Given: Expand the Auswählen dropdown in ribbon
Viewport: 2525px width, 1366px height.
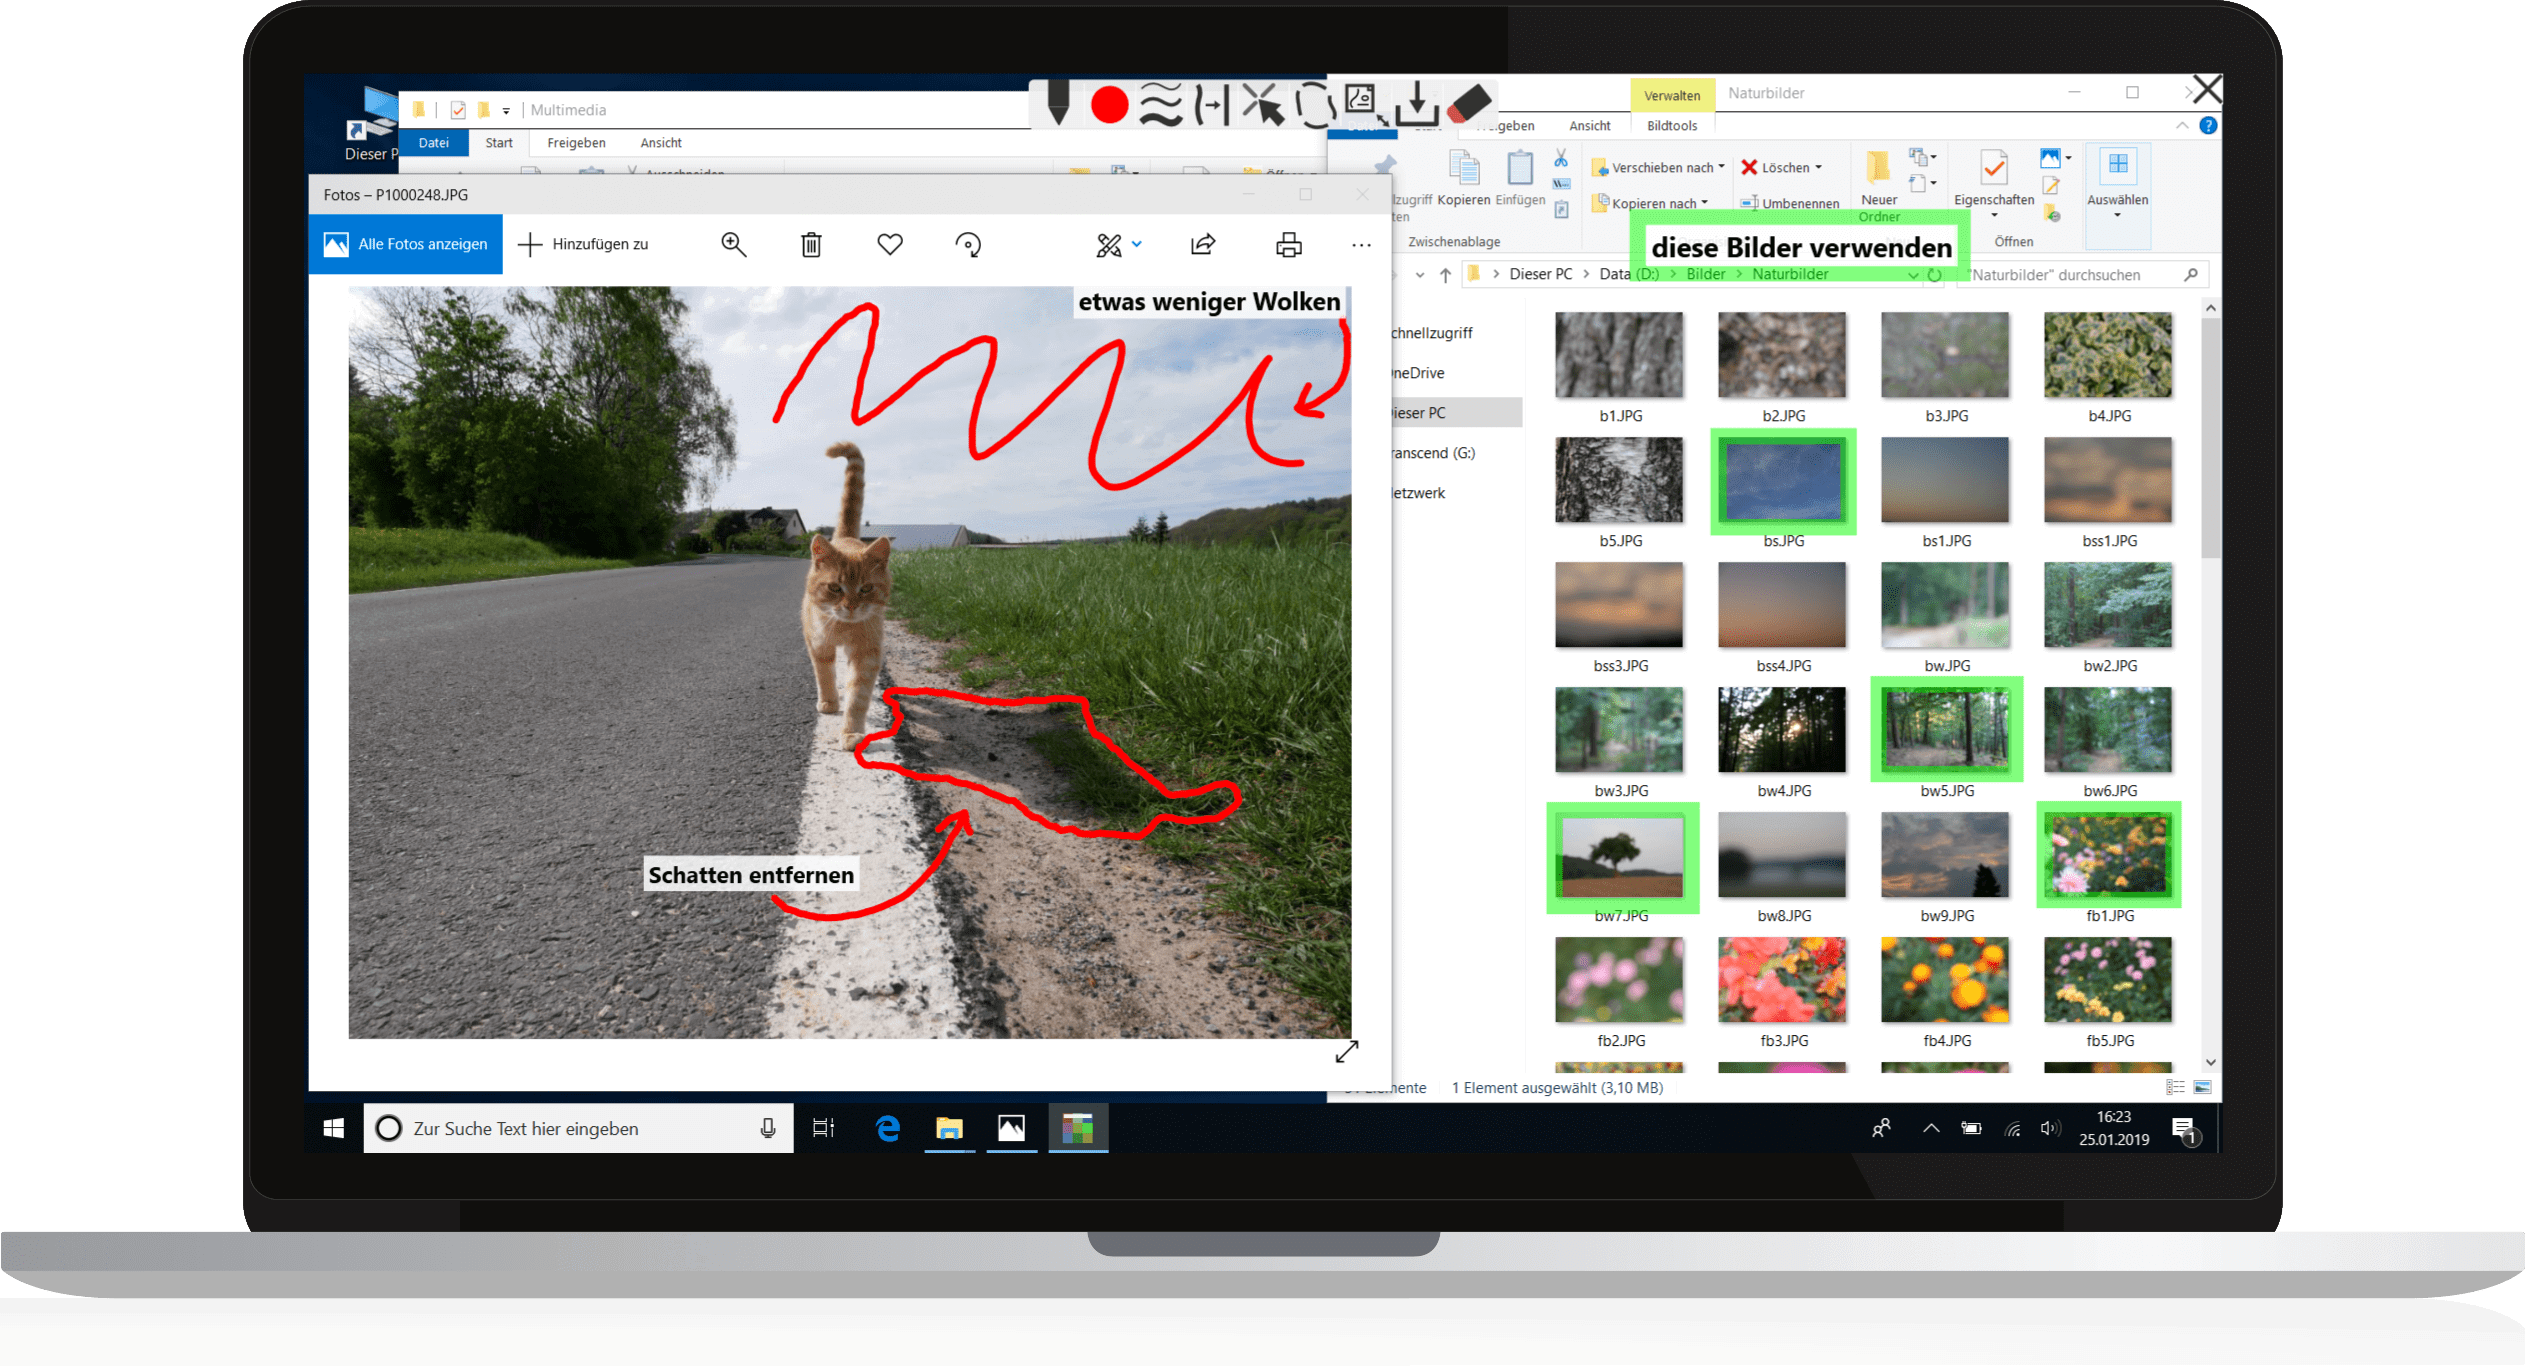Looking at the screenshot, I should (2117, 214).
